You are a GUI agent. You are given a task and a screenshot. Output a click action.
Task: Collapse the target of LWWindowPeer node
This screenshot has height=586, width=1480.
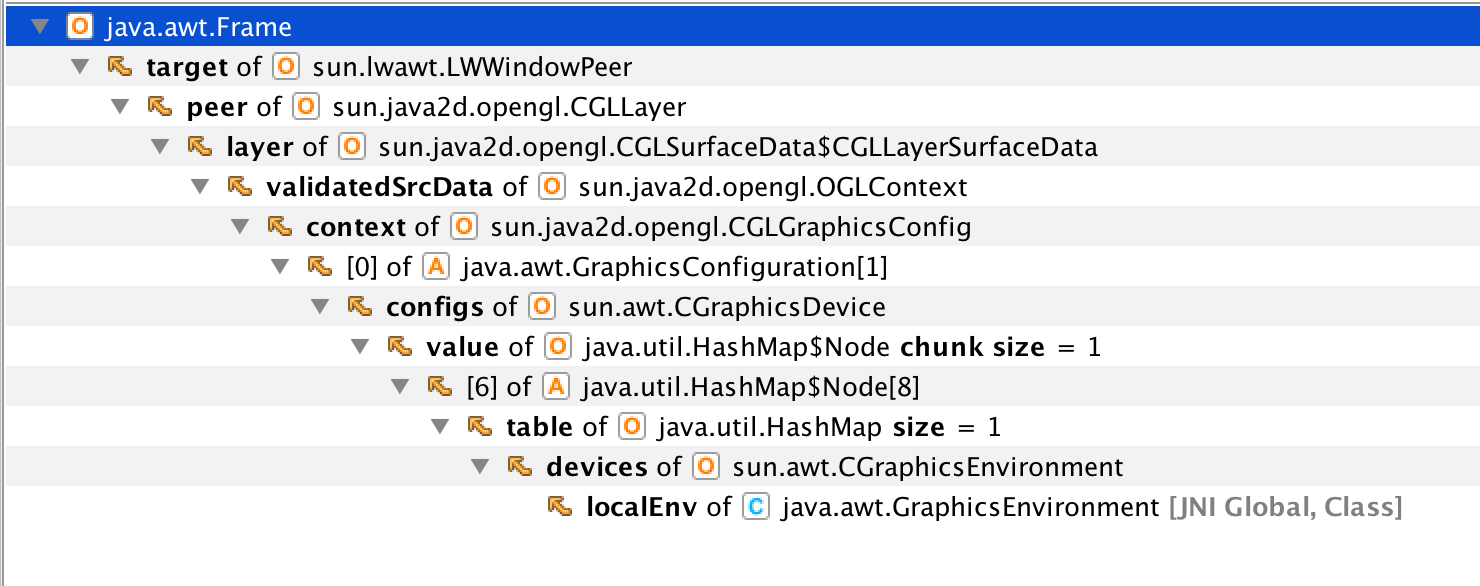tap(80, 67)
